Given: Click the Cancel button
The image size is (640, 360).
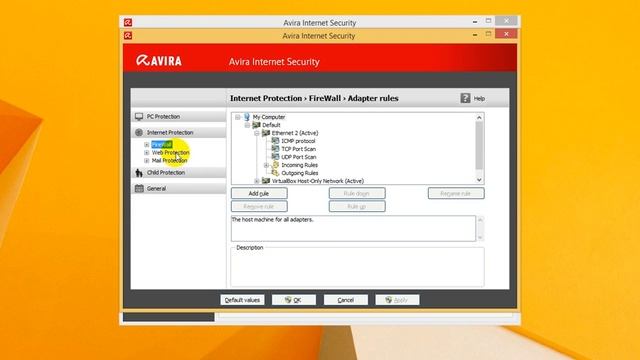Looking at the screenshot, I should point(346,300).
